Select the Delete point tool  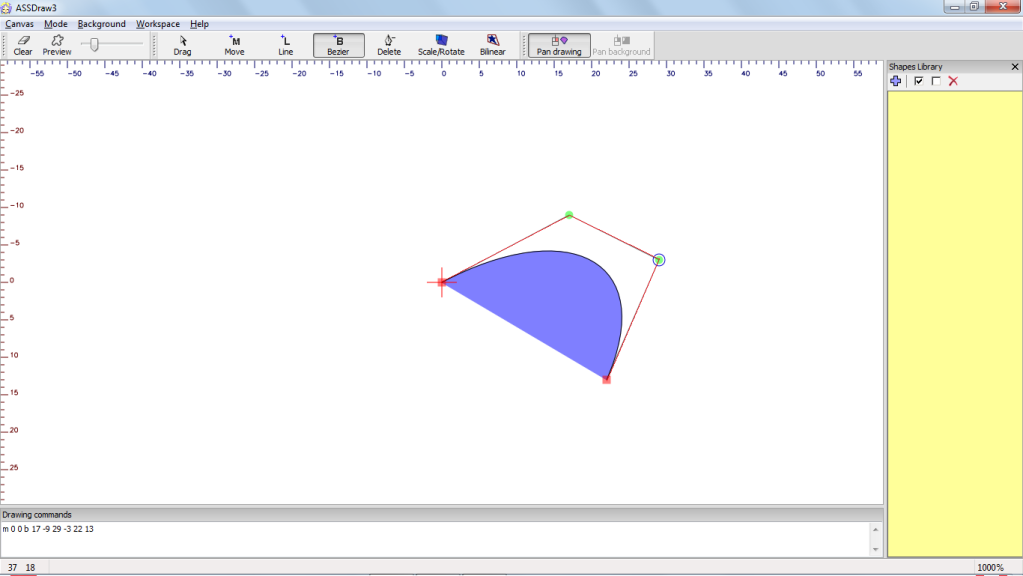(x=389, y=45)
